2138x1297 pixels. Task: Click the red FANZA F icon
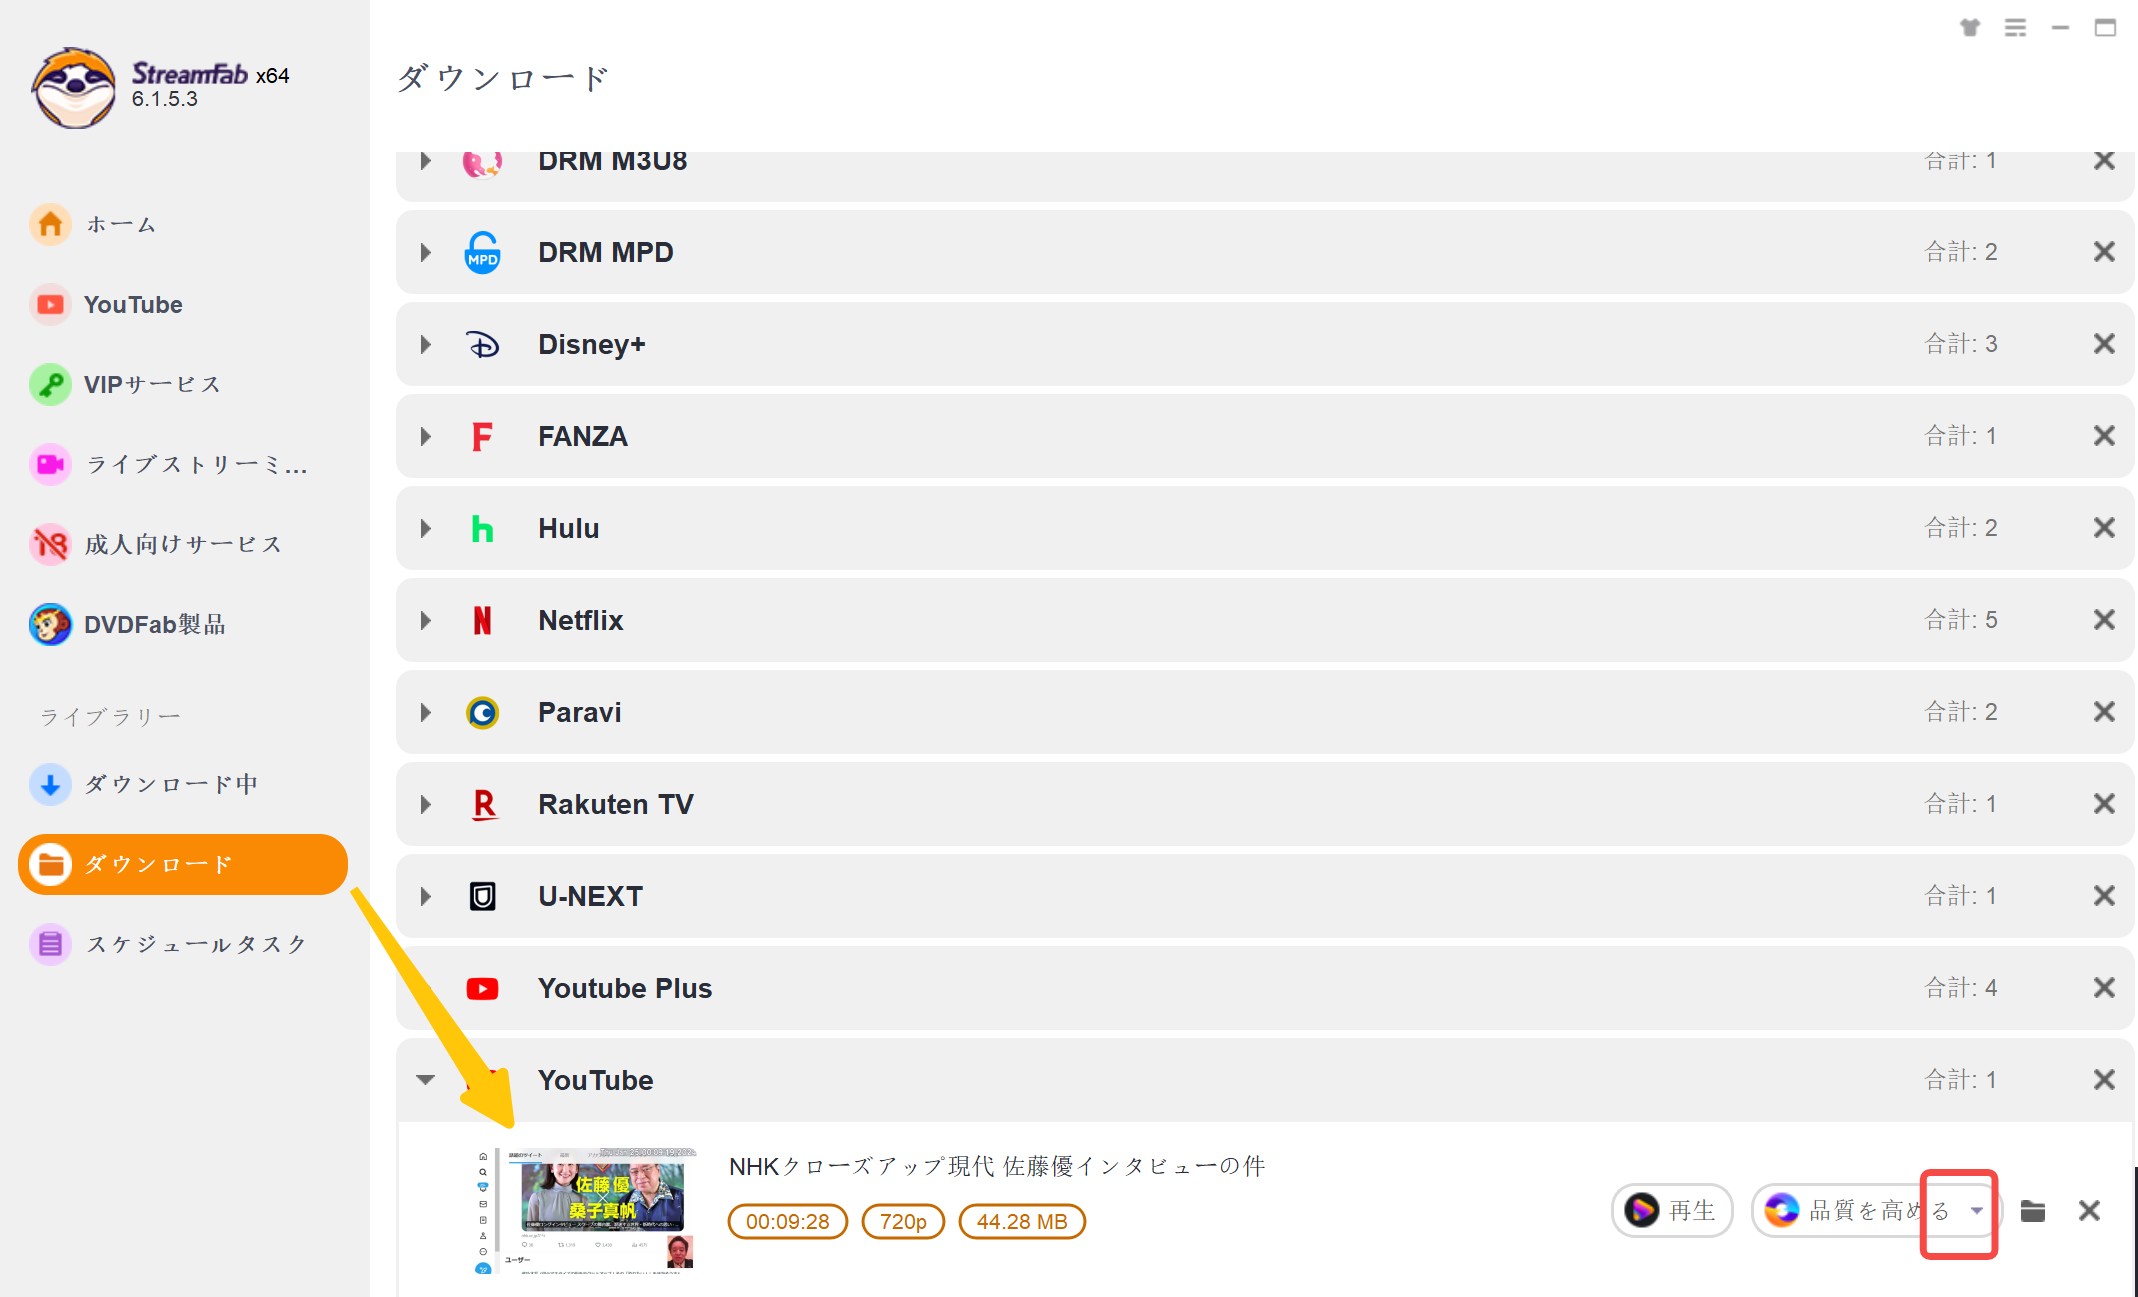(482, 436)
